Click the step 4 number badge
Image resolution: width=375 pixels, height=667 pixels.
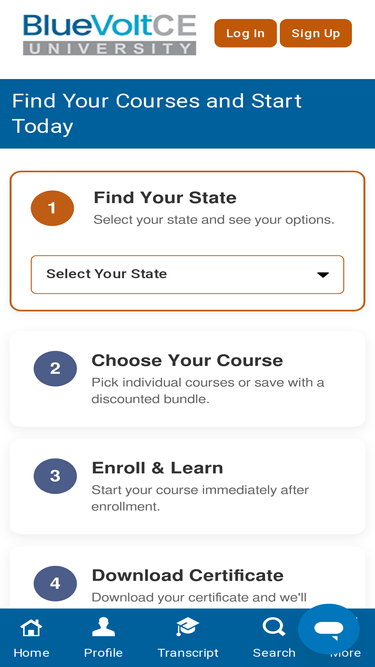pos(55,584)
